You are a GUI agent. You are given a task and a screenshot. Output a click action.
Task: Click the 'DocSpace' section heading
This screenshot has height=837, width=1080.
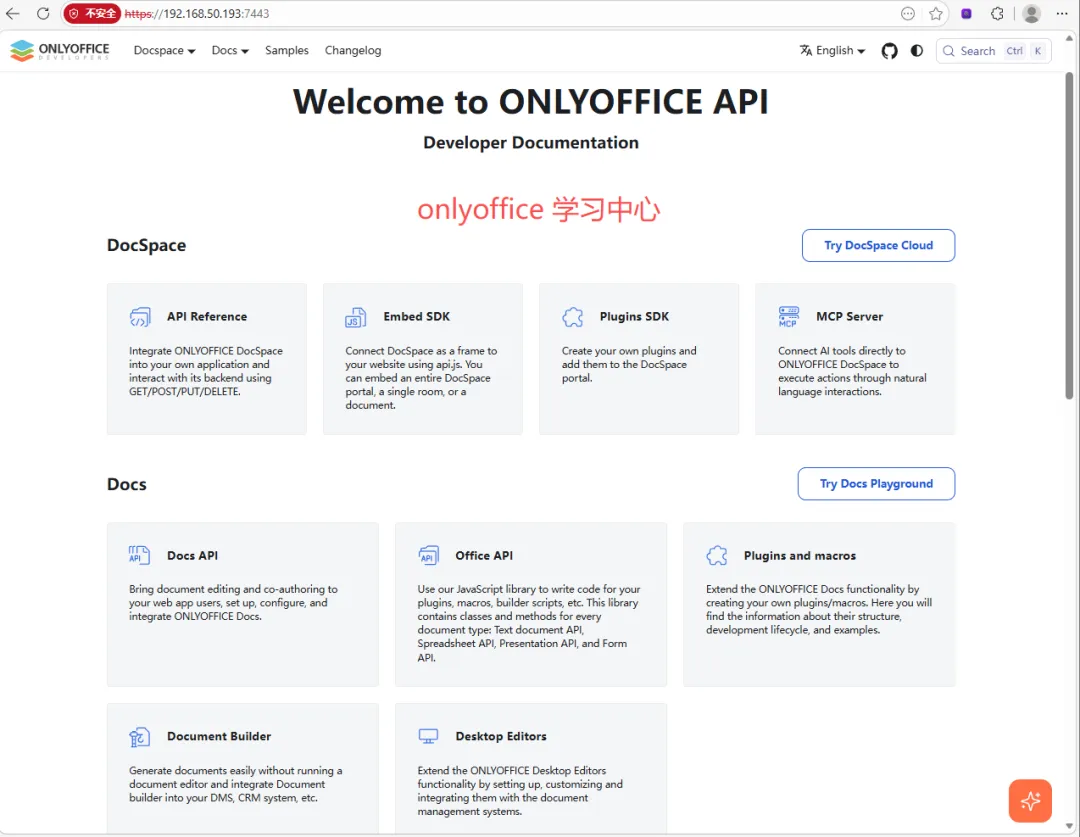click(x=146, y=245)
